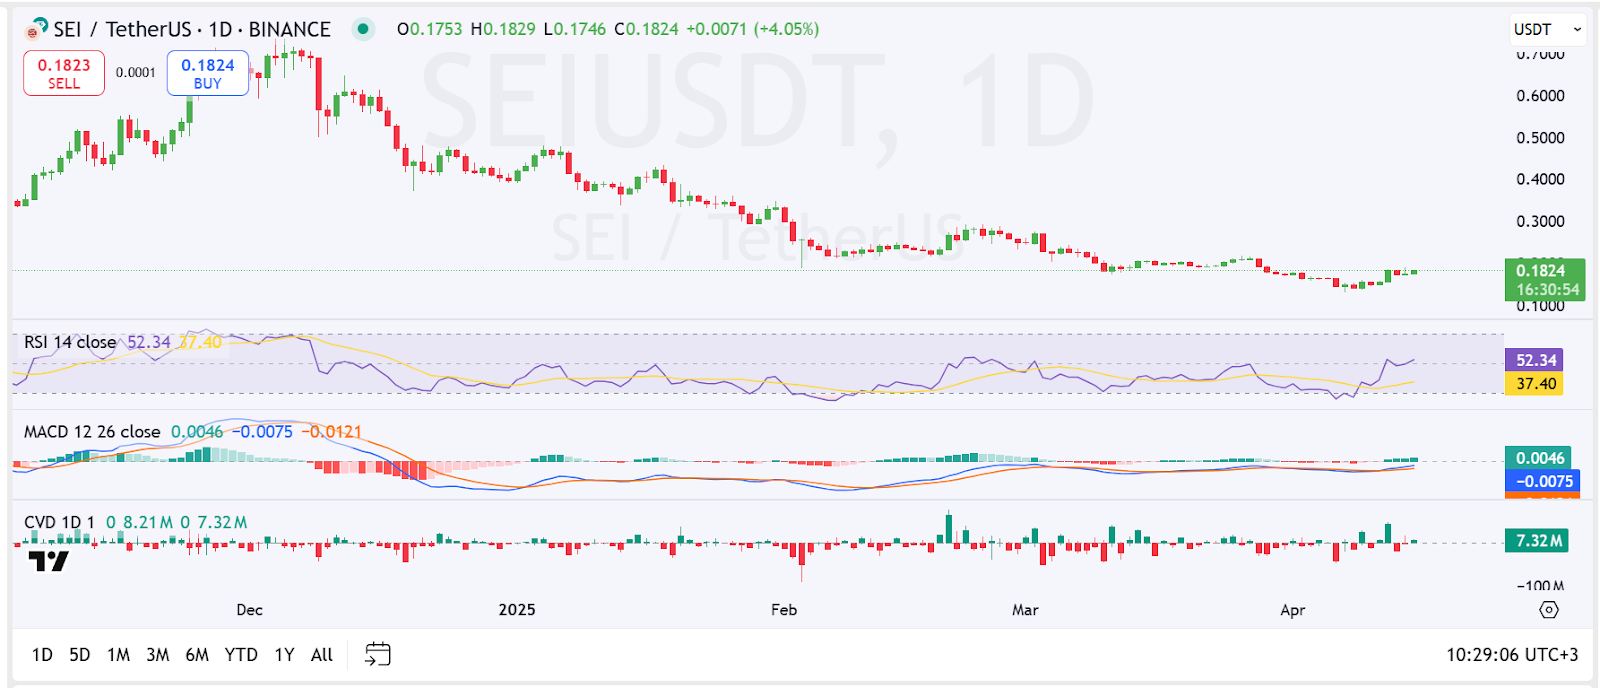
Task: Select the 1M time range
Action: coord(118,654)
